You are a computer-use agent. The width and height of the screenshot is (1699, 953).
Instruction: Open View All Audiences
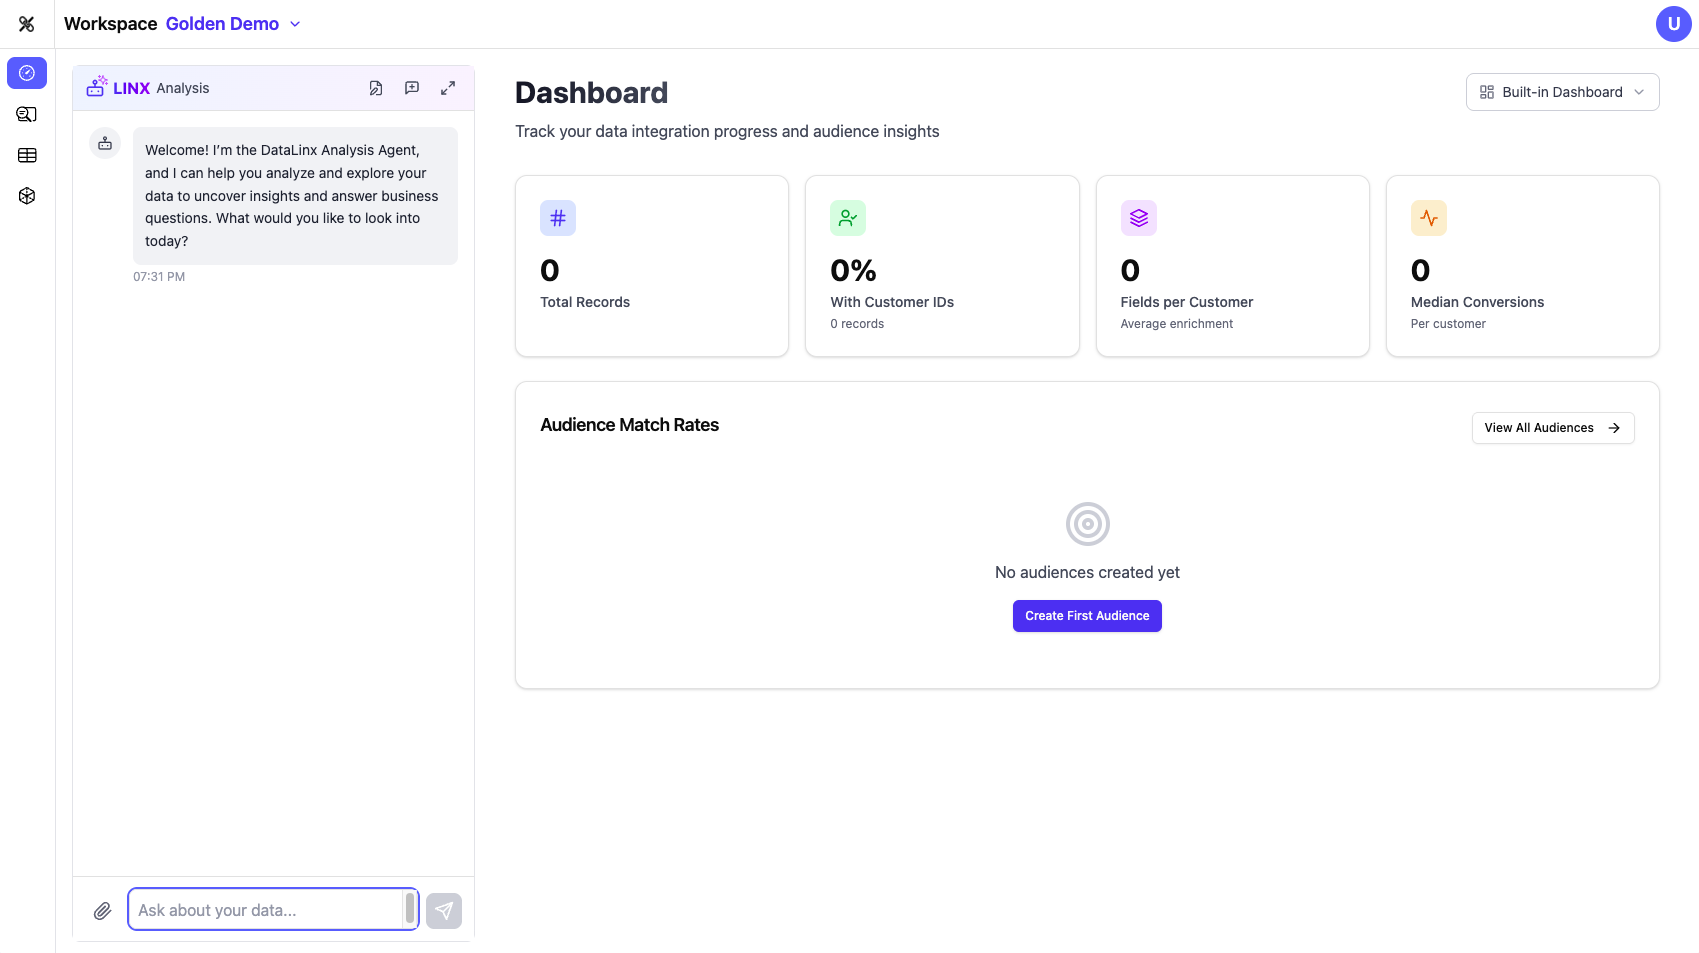tap(1552, 427)
